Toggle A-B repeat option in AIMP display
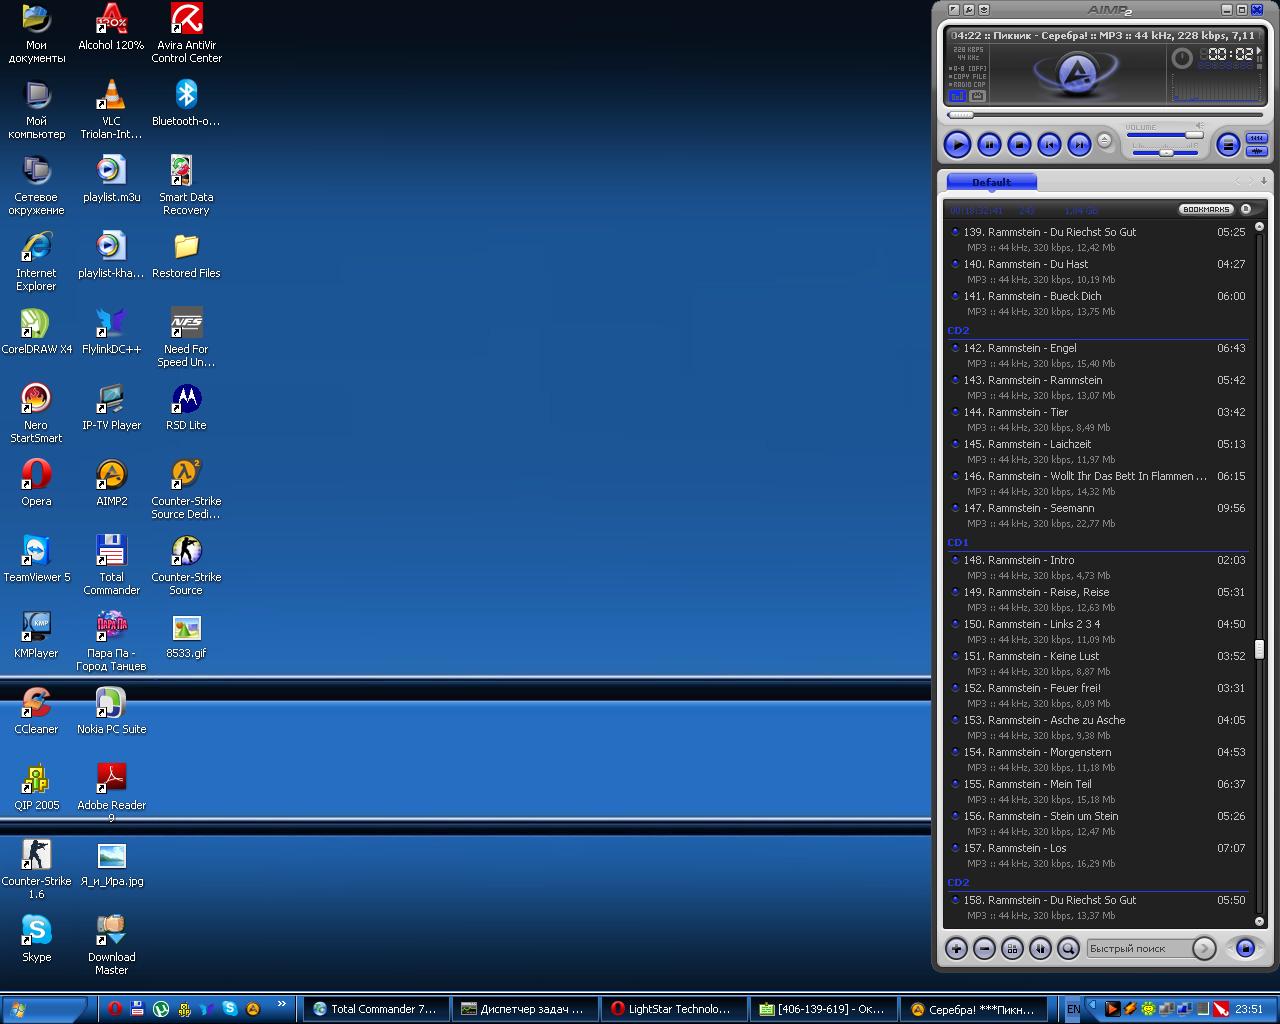Viewport: 1280px width, 1024px height. 969,68
